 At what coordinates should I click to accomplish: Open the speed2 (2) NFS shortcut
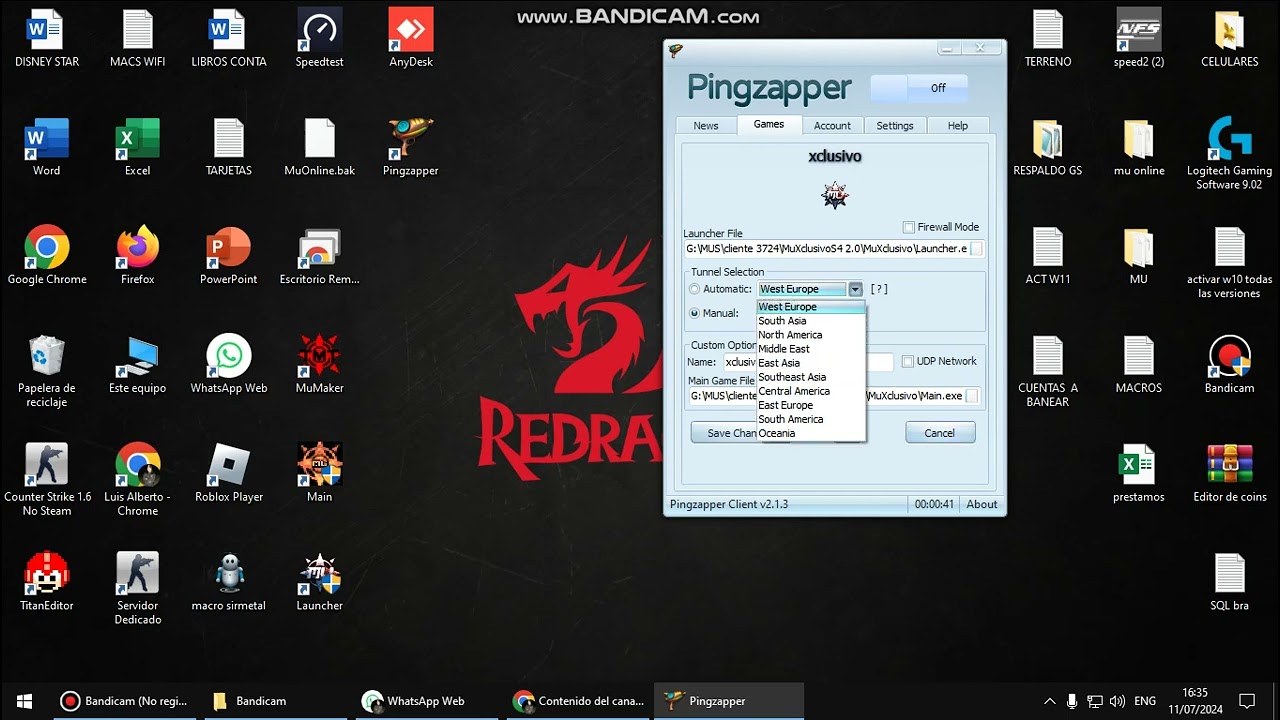1138,38
